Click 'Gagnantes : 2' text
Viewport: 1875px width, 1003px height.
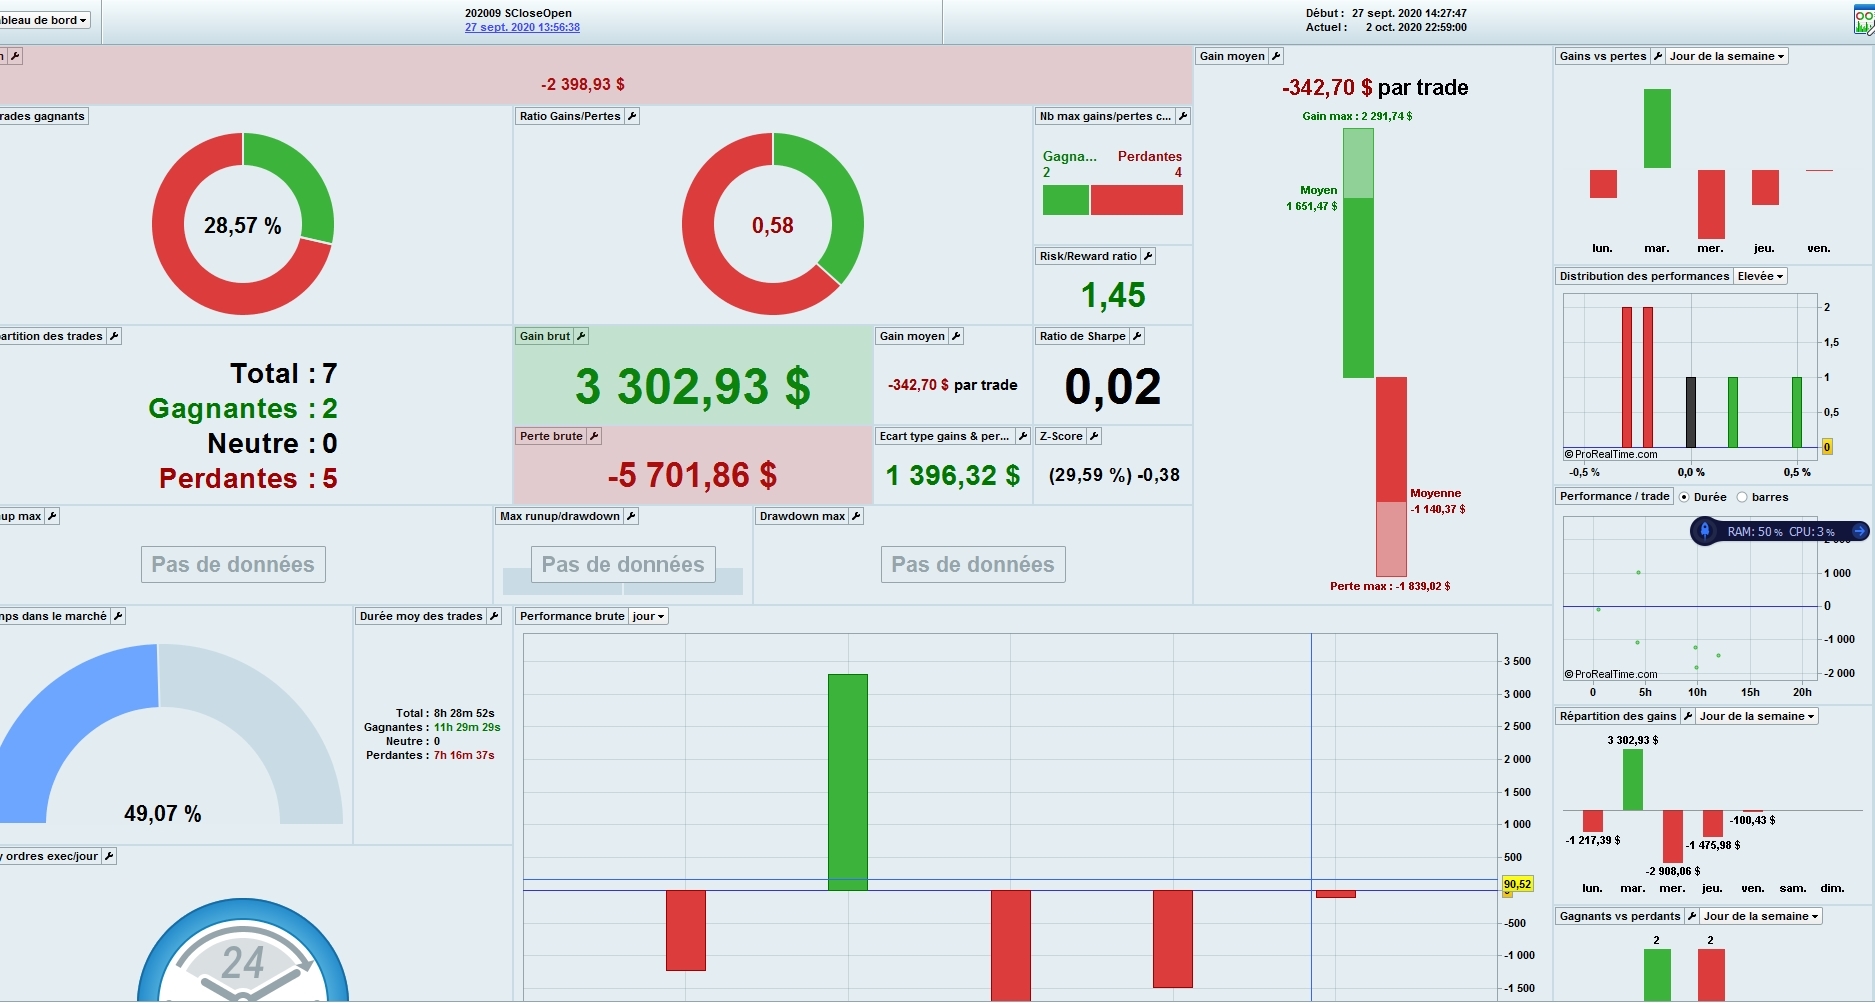pyautogui.click(x=243, y=409)
